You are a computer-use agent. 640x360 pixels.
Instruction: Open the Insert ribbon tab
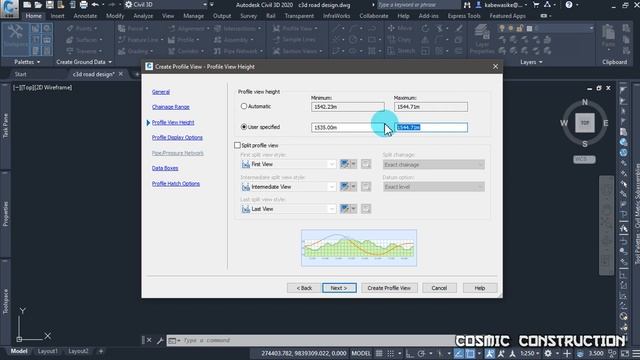(x=58, y=16)
